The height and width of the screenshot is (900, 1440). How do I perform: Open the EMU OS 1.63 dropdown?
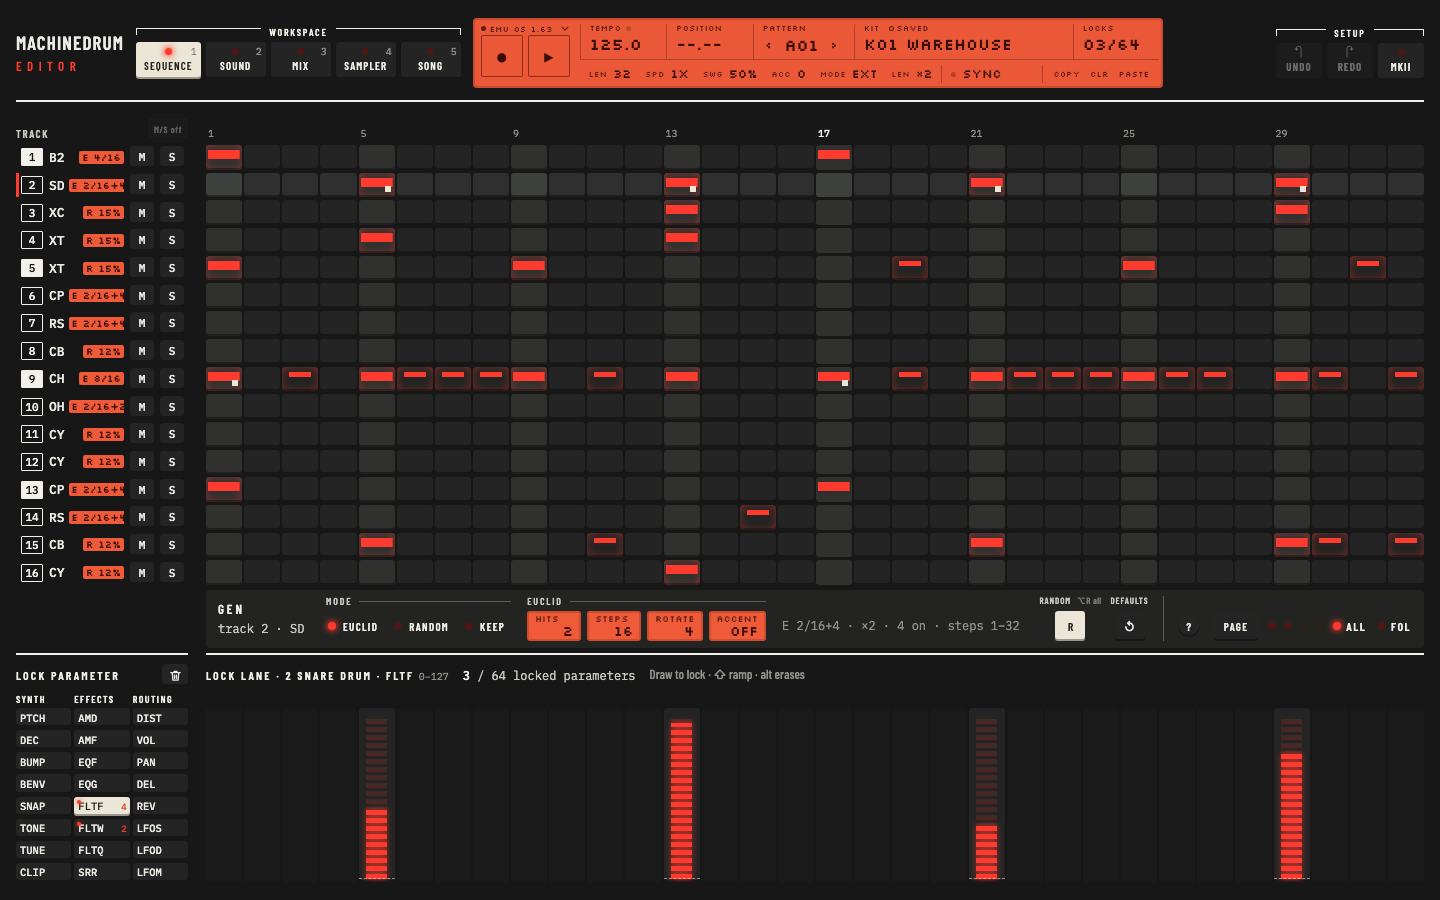click(x=524, y=29)
